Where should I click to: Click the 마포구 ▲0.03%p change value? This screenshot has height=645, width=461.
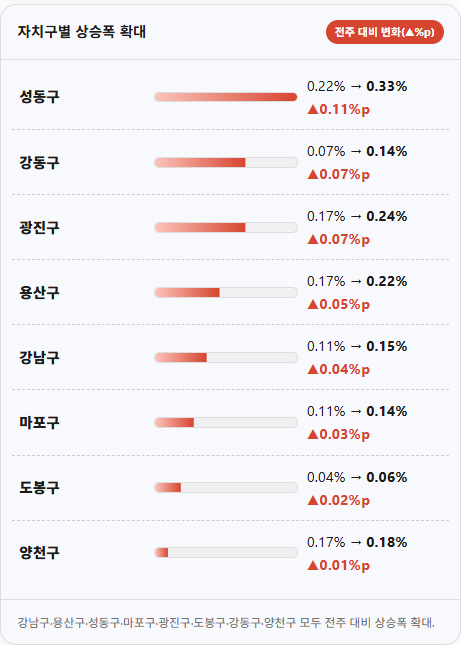[338, 434]
